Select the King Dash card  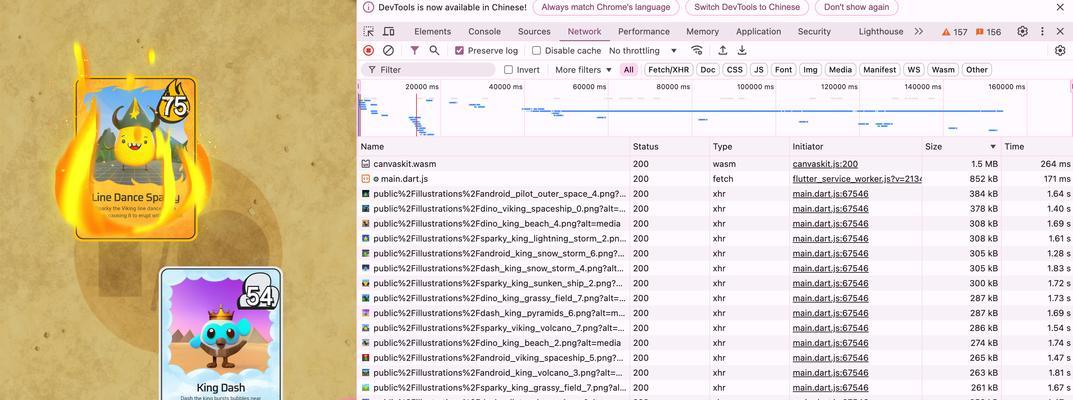[221, 334]
